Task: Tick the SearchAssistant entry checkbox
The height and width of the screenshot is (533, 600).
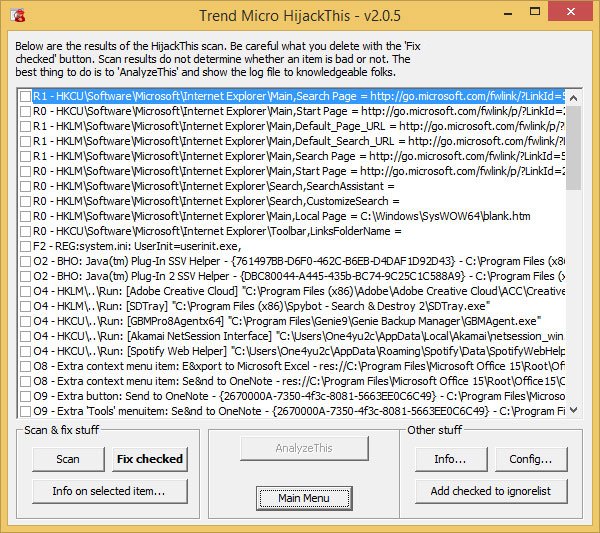Action: (26, 186)
